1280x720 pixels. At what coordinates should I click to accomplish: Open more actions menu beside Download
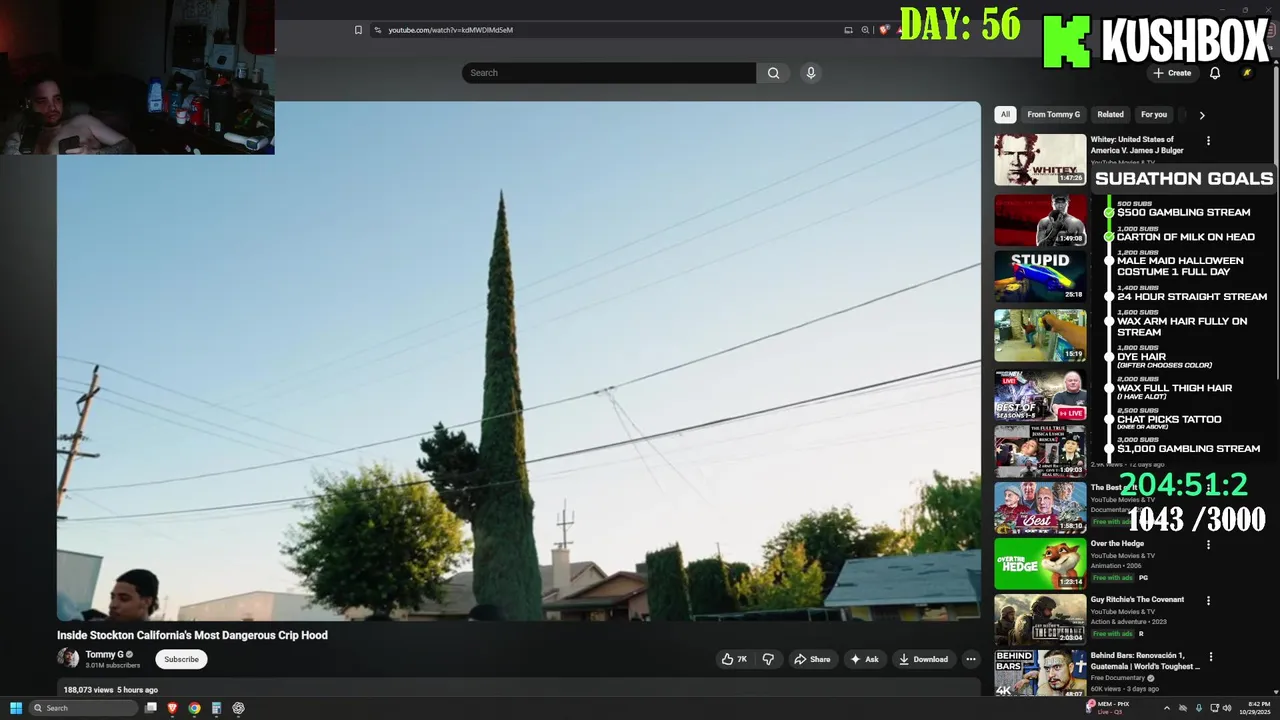pyautogui.click(x=970, y=659)
